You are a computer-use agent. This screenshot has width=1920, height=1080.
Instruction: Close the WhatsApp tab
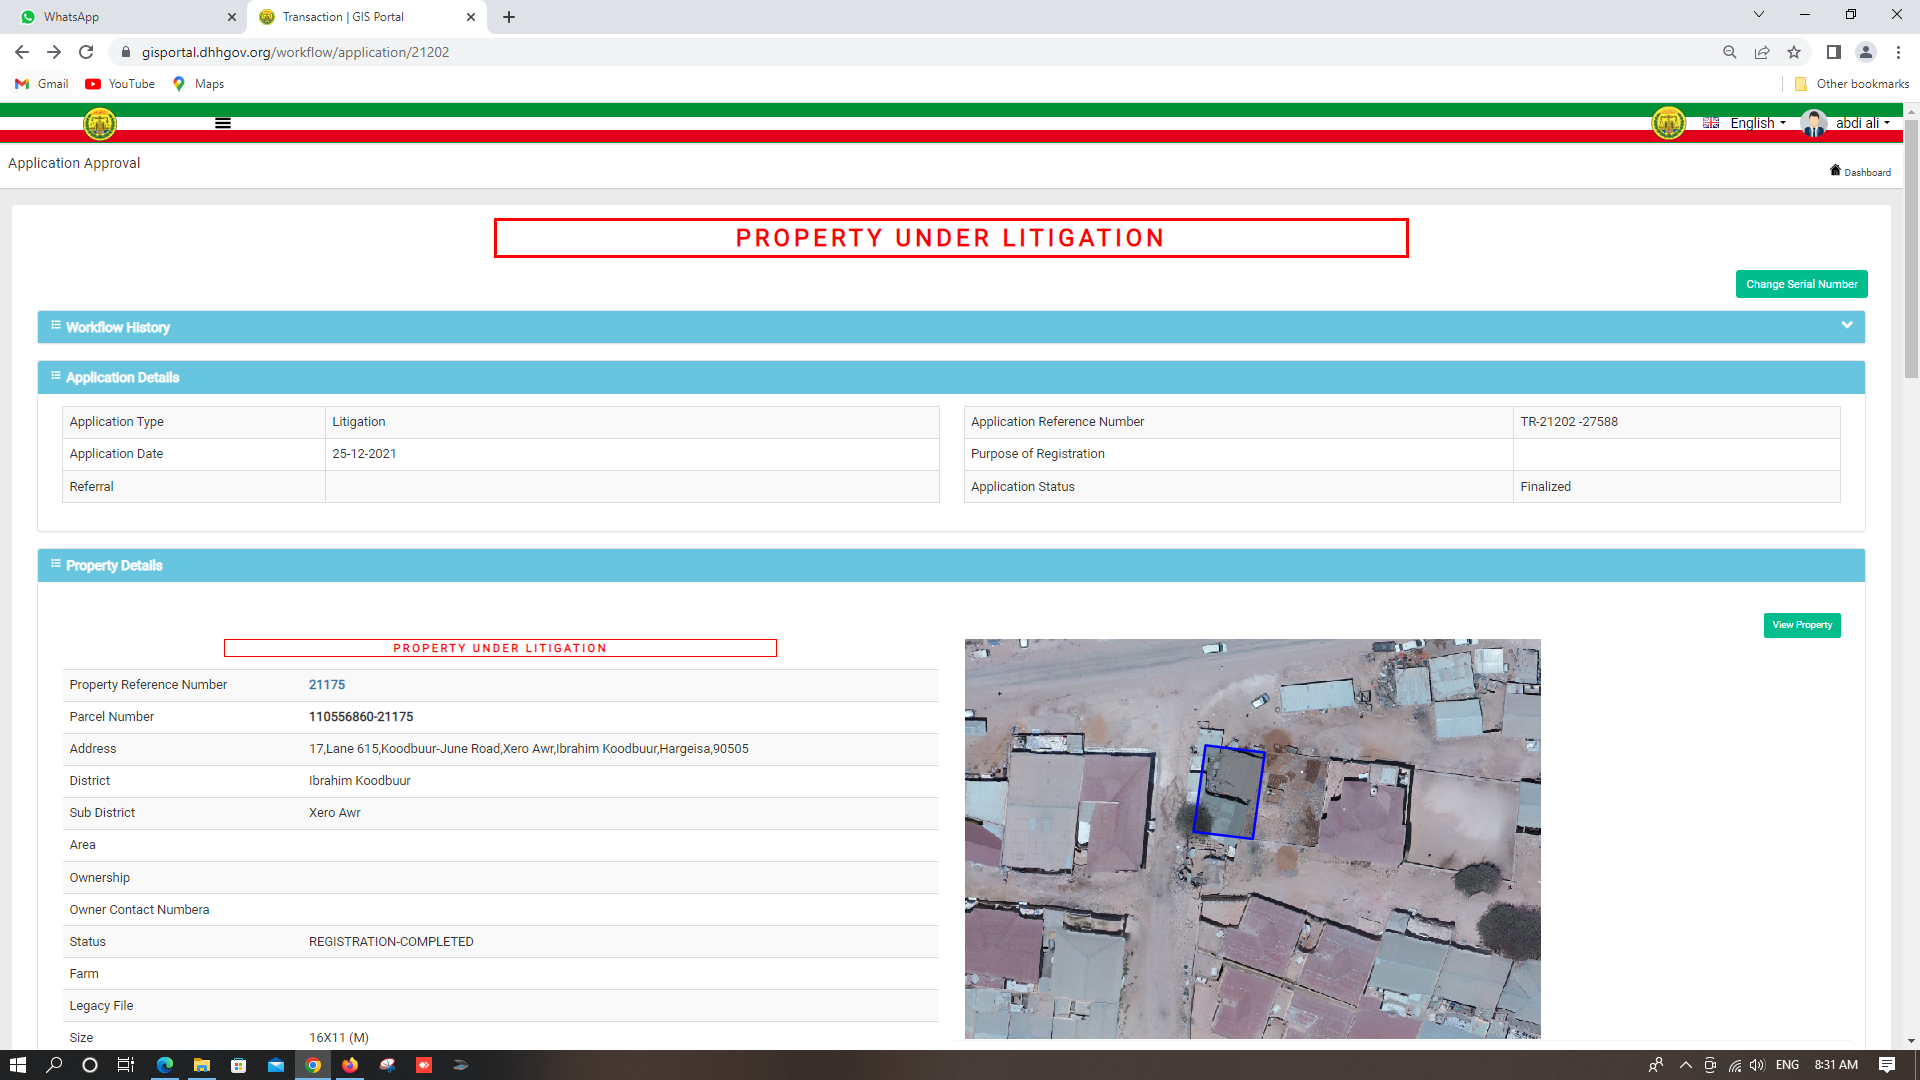tap(231, 17)
